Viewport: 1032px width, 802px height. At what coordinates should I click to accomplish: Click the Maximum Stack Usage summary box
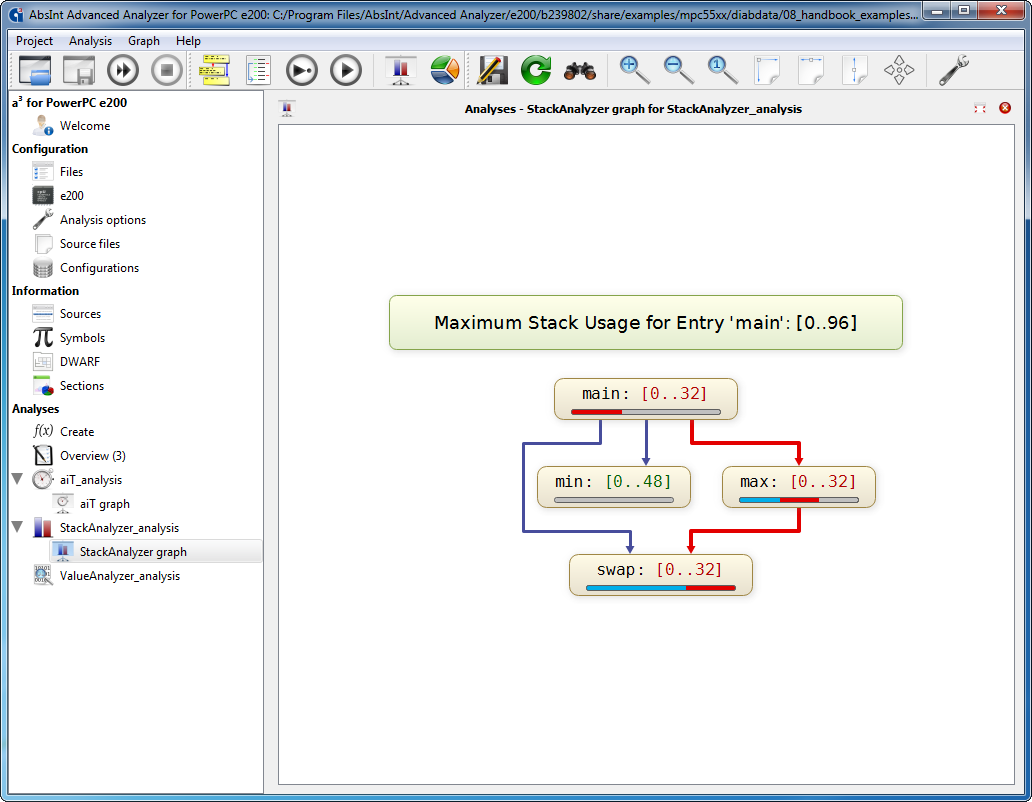tap(646, 322)
